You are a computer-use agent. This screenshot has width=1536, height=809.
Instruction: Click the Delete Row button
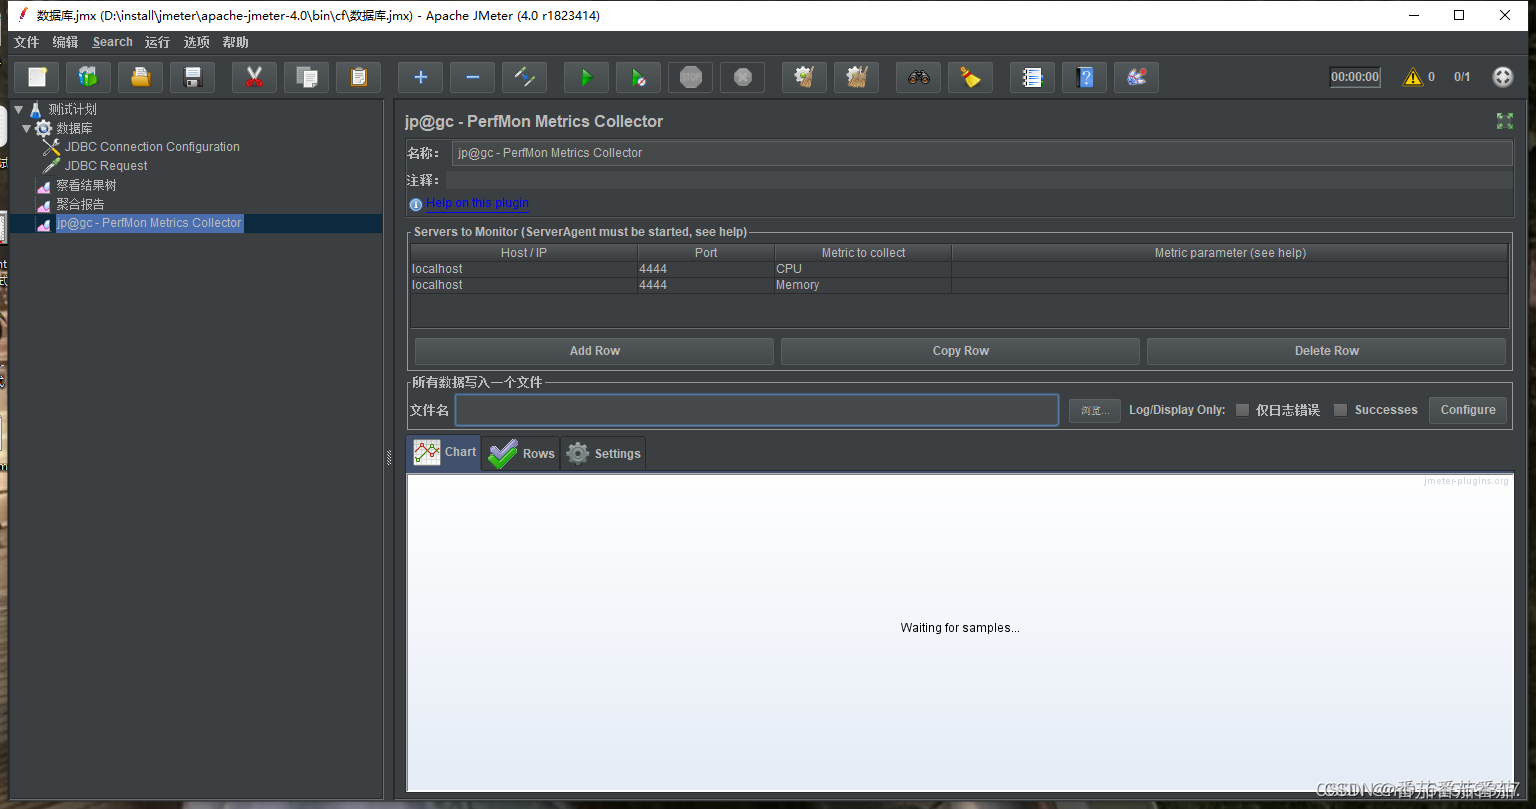1326,351
